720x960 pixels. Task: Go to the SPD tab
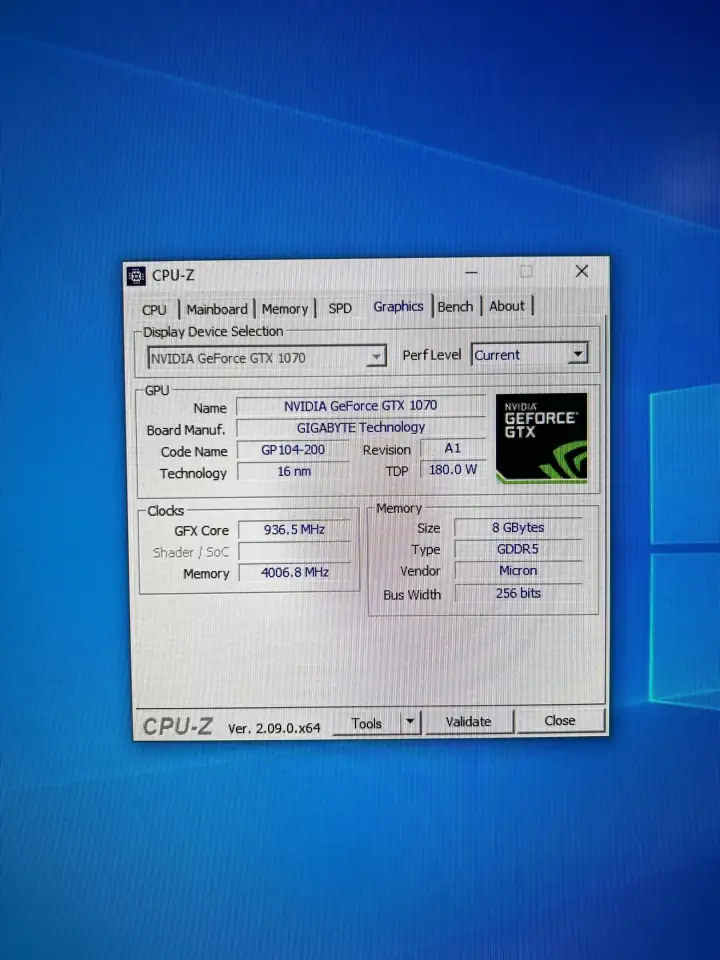click(x=340, y=308)
